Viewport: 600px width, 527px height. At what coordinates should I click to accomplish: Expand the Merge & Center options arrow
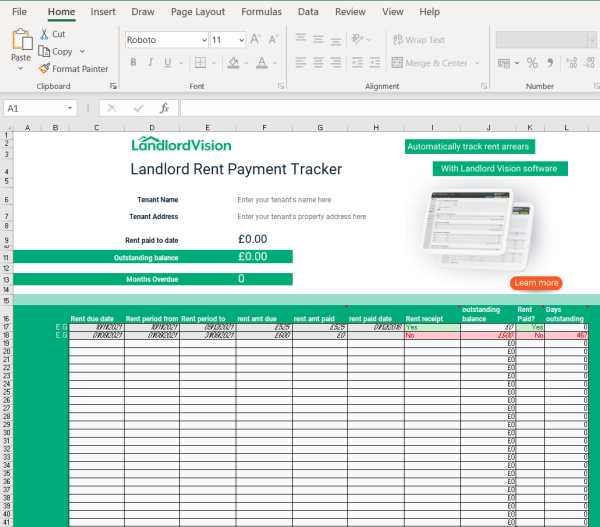tap(478, 63)
